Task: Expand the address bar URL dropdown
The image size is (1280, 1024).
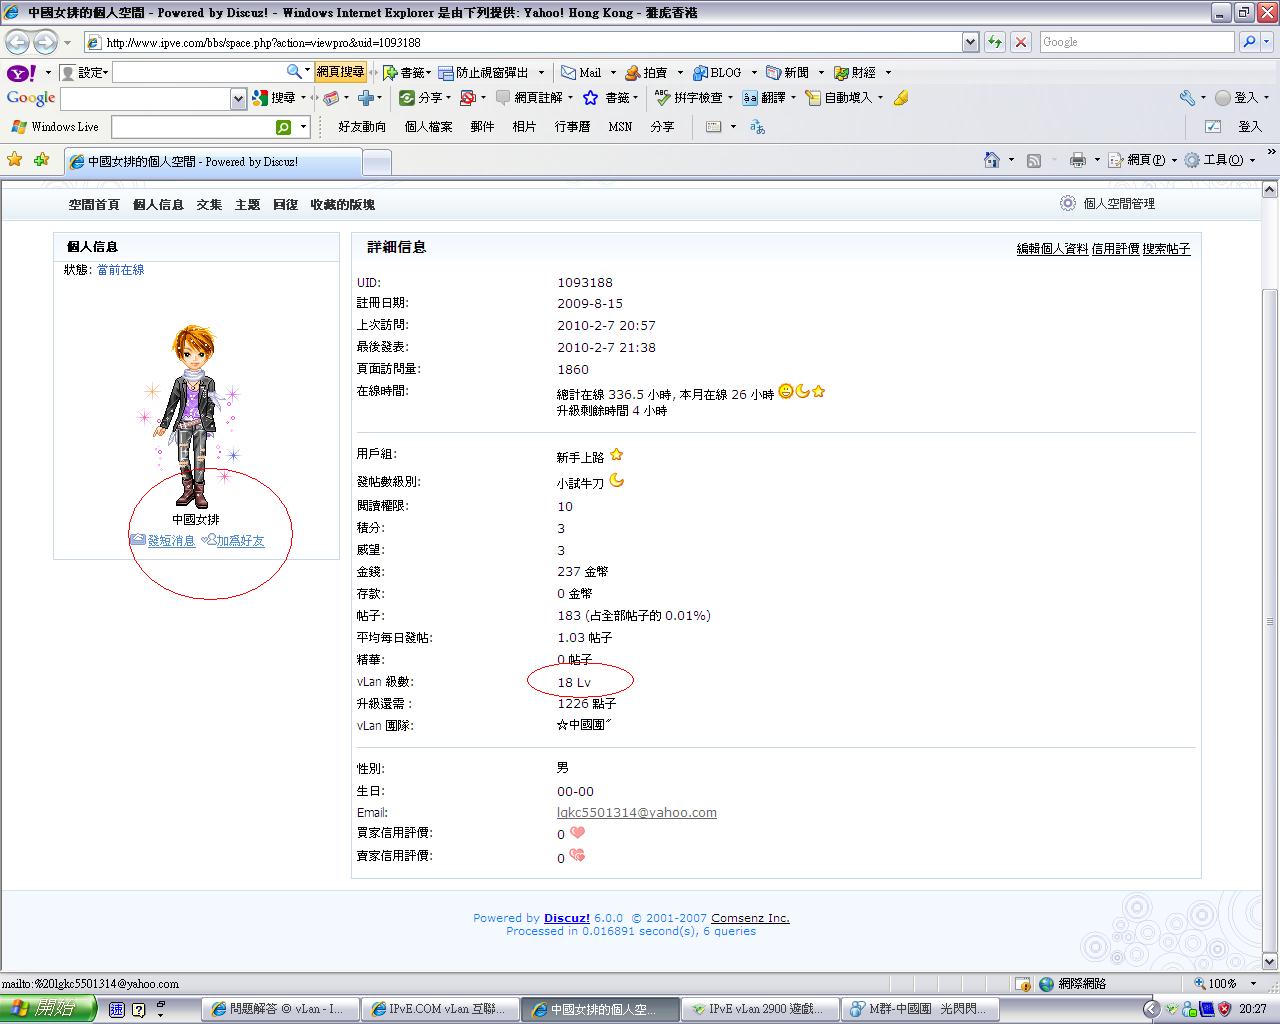Action: click(x=970, y=42)
